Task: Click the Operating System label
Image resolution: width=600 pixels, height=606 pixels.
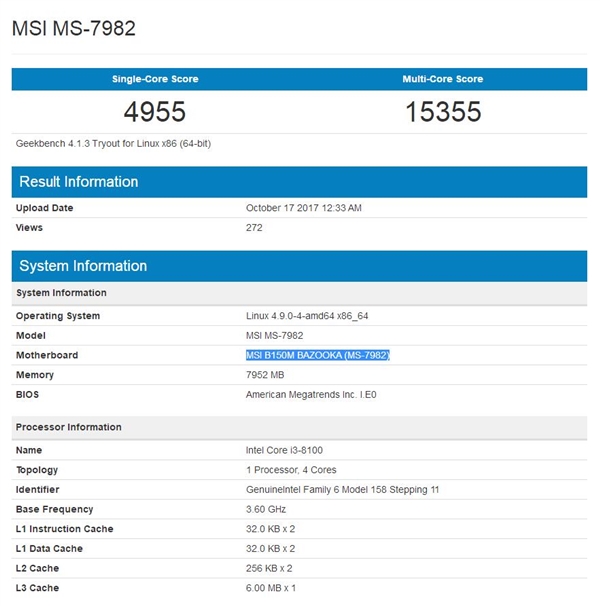Action: (58, 316)
